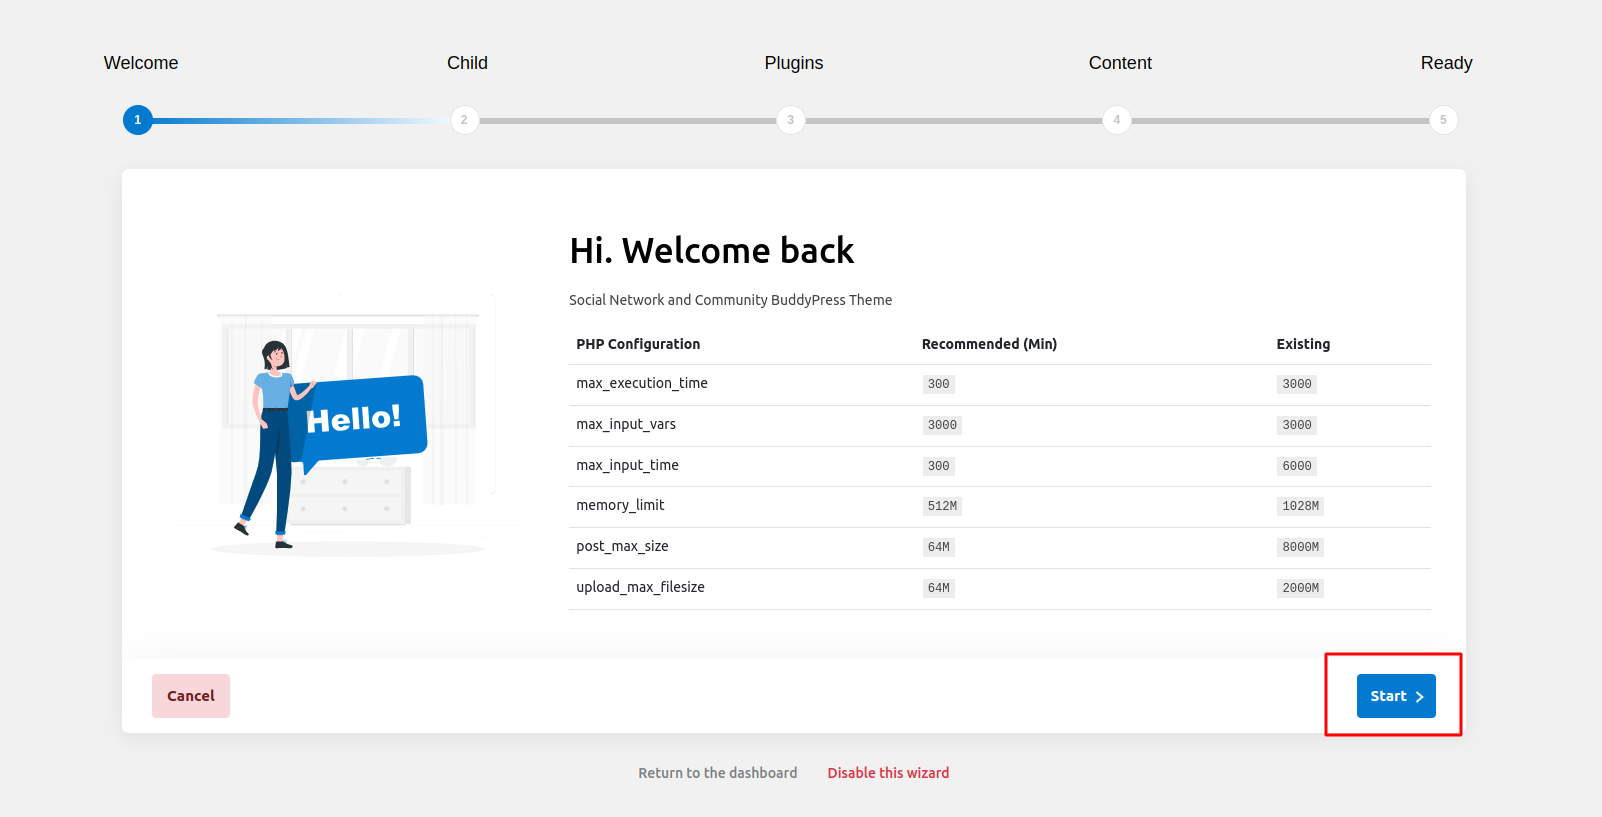Click recommended value 512M for memory_limit
Viewport: 1602px width, 817px height.
[942, 506]
